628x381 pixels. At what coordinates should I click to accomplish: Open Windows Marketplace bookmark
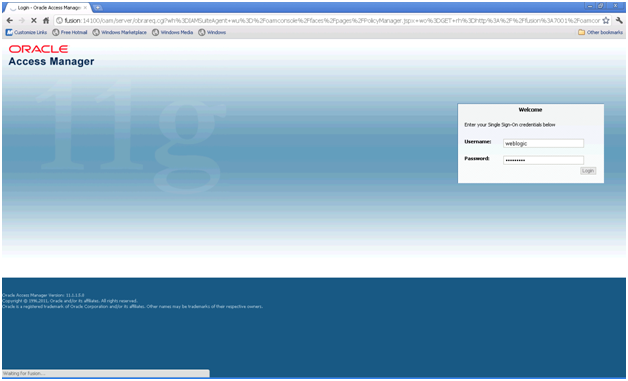pos(120,32)
